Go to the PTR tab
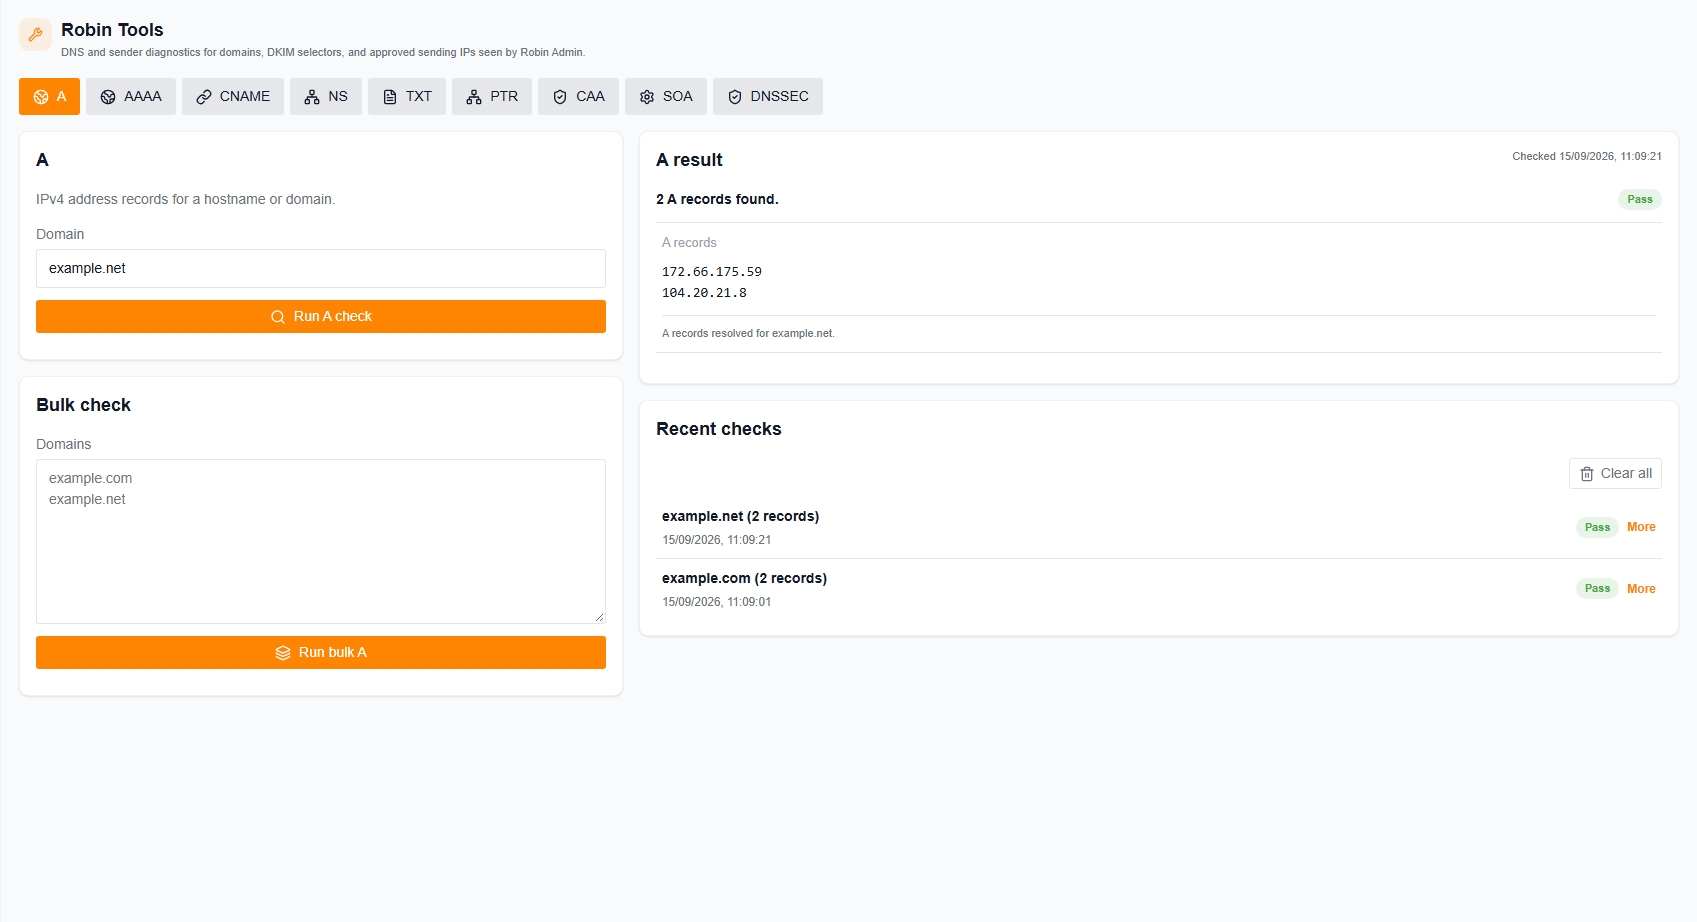1697x922 pixels. pyautogui.click(x=492, y=96)
